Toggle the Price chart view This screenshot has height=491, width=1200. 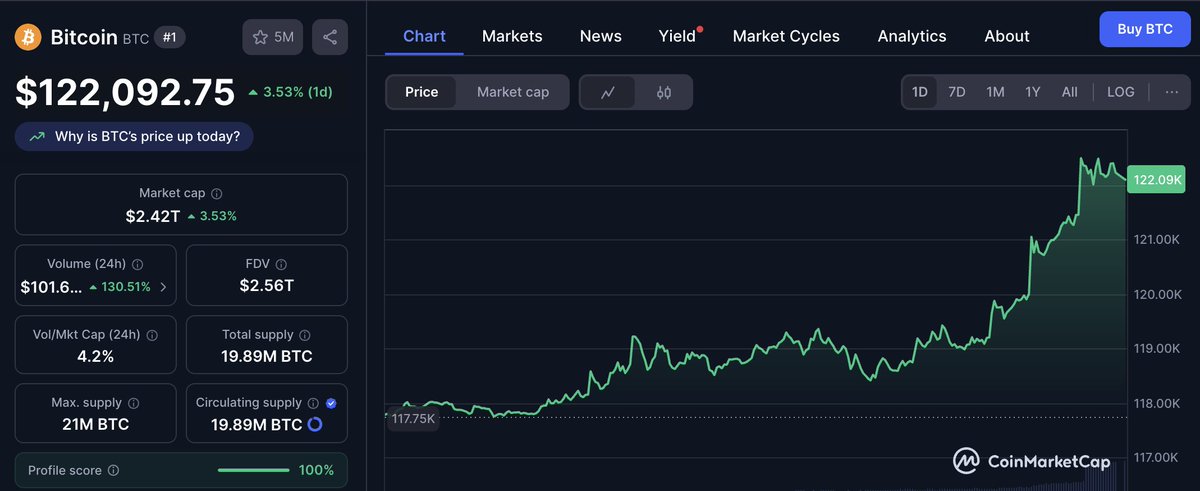coord(421,92)
